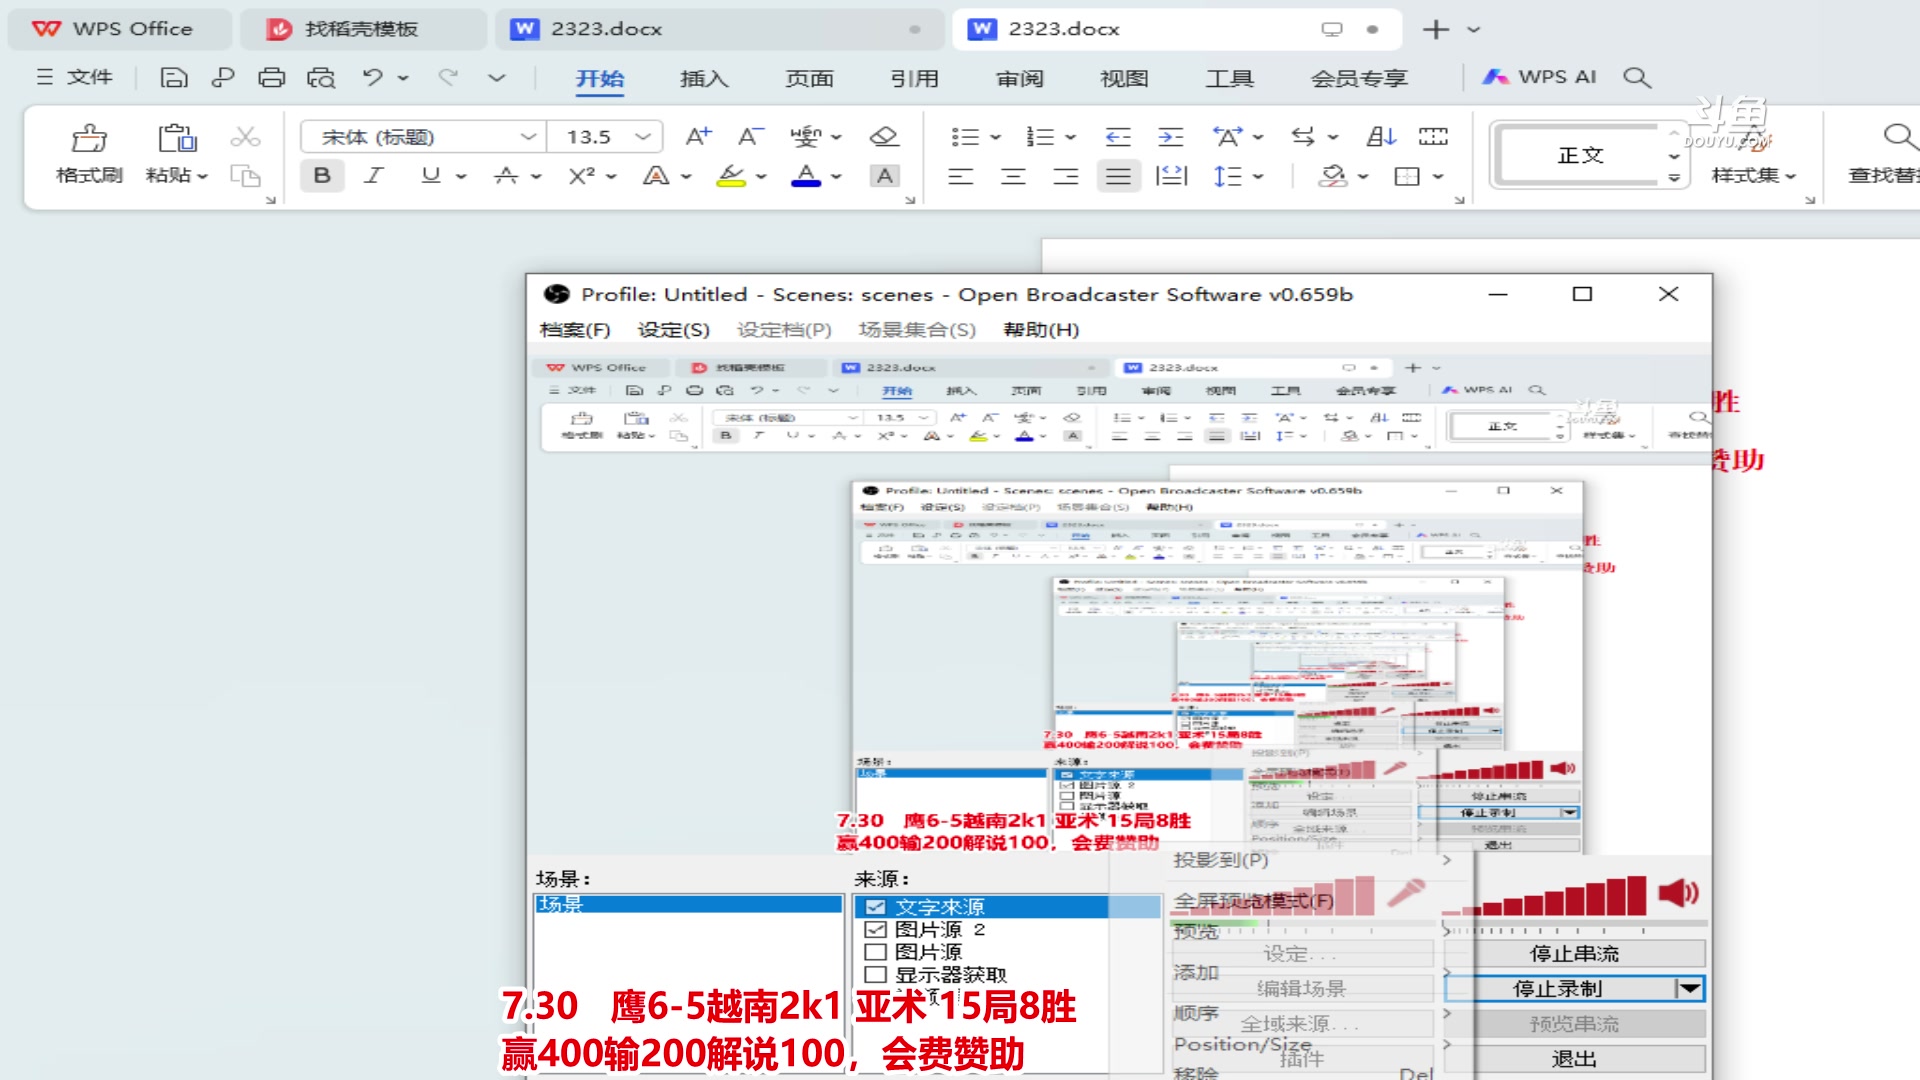Open the font size dropdown
The image size is (1920, 1080).
click(643, 137)
